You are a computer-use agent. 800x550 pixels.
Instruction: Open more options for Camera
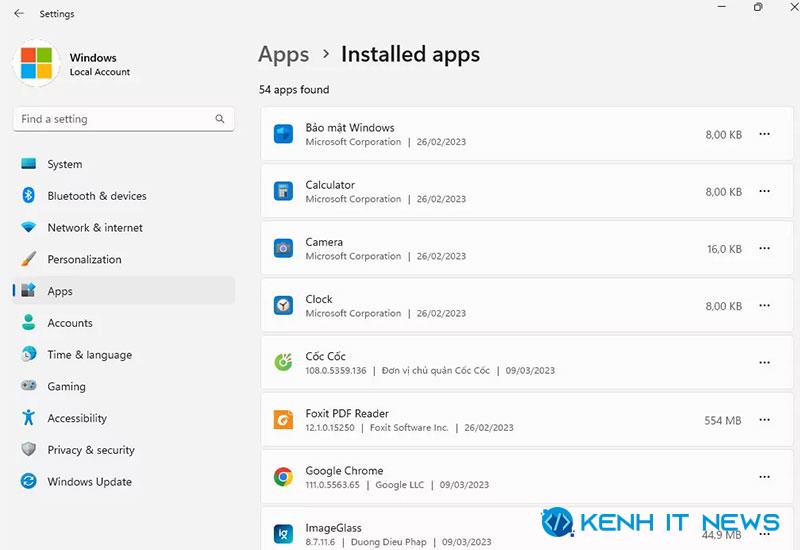coord(764,248)
